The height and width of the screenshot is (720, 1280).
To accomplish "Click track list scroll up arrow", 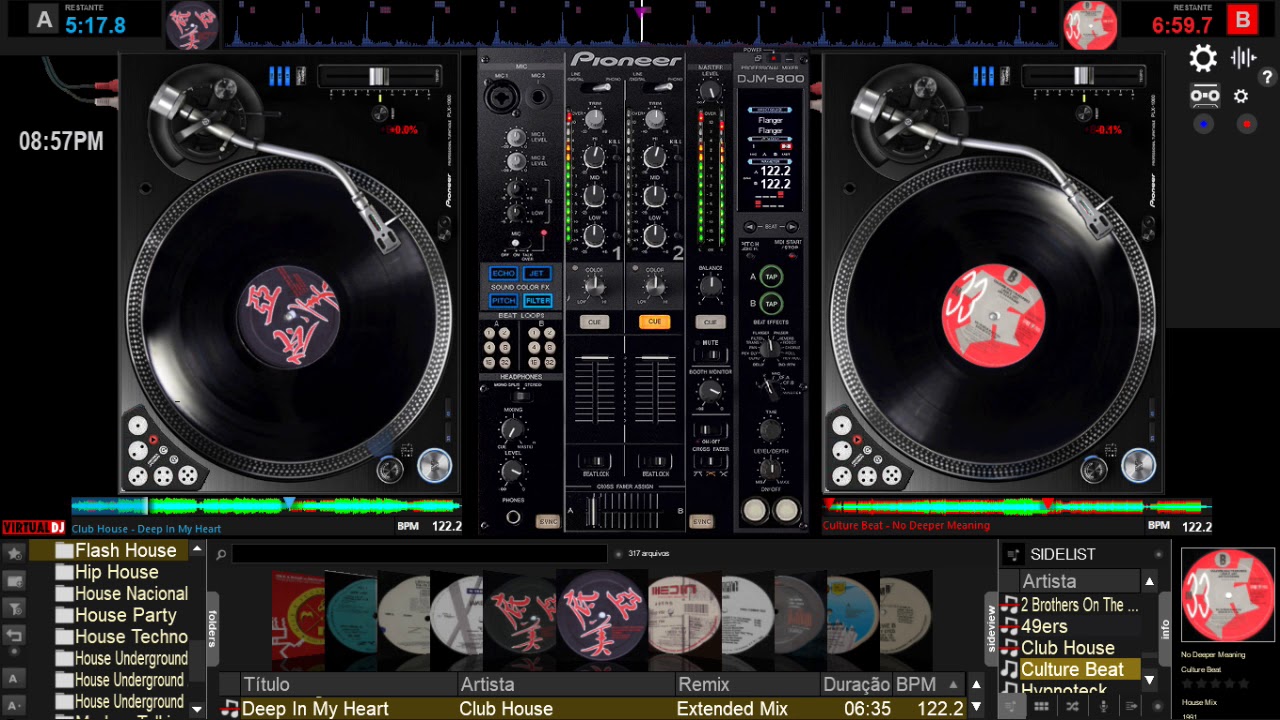I will (977, 684).
